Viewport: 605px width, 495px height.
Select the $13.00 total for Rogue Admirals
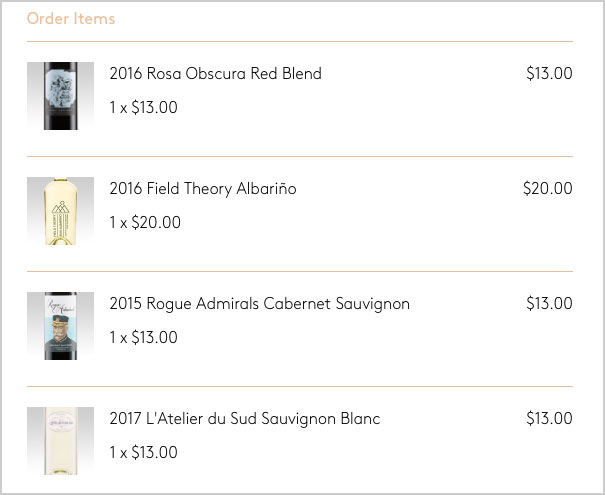(x=549, y=303)
